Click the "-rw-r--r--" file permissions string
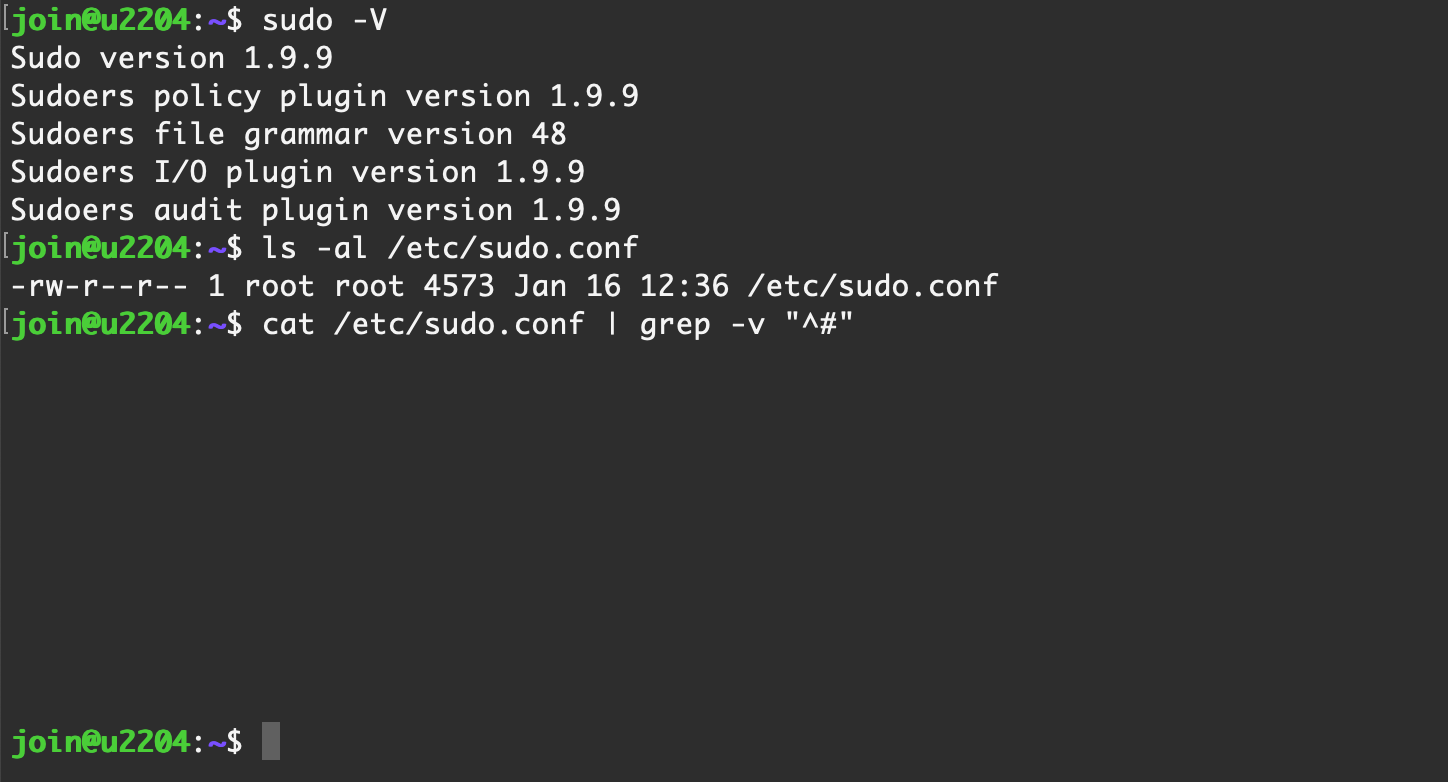Image resolution: width=1448 pixels, height=782 pixels. (99, 286)
